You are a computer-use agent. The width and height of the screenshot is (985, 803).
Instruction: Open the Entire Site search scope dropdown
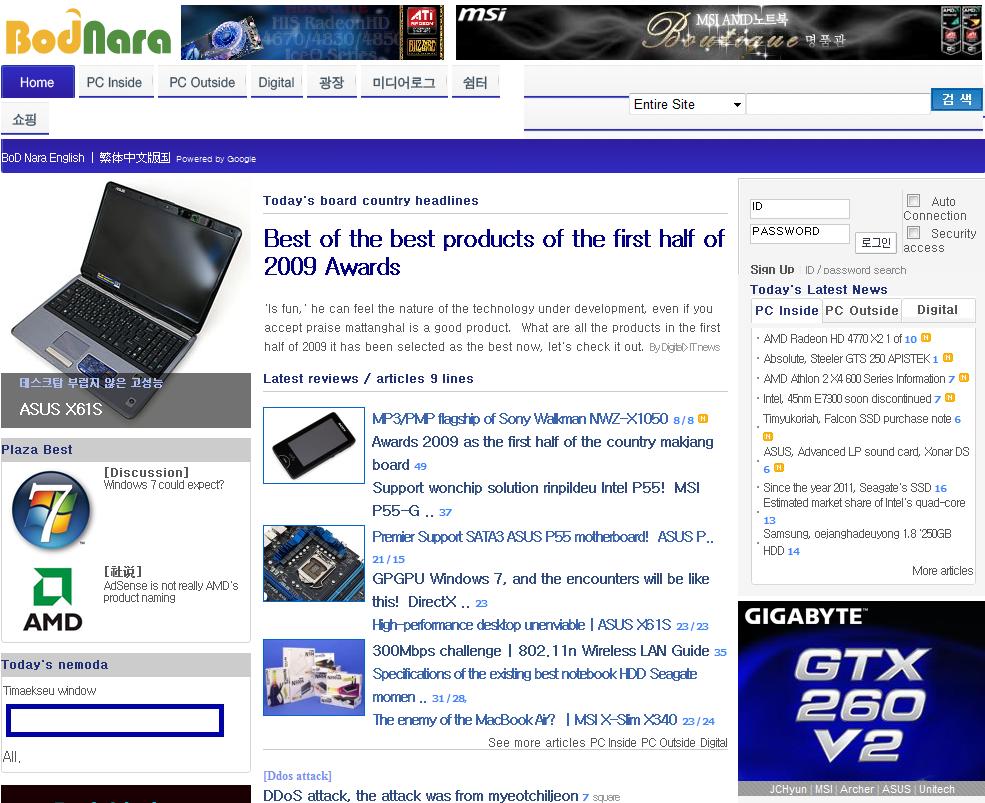coord(687,104)
